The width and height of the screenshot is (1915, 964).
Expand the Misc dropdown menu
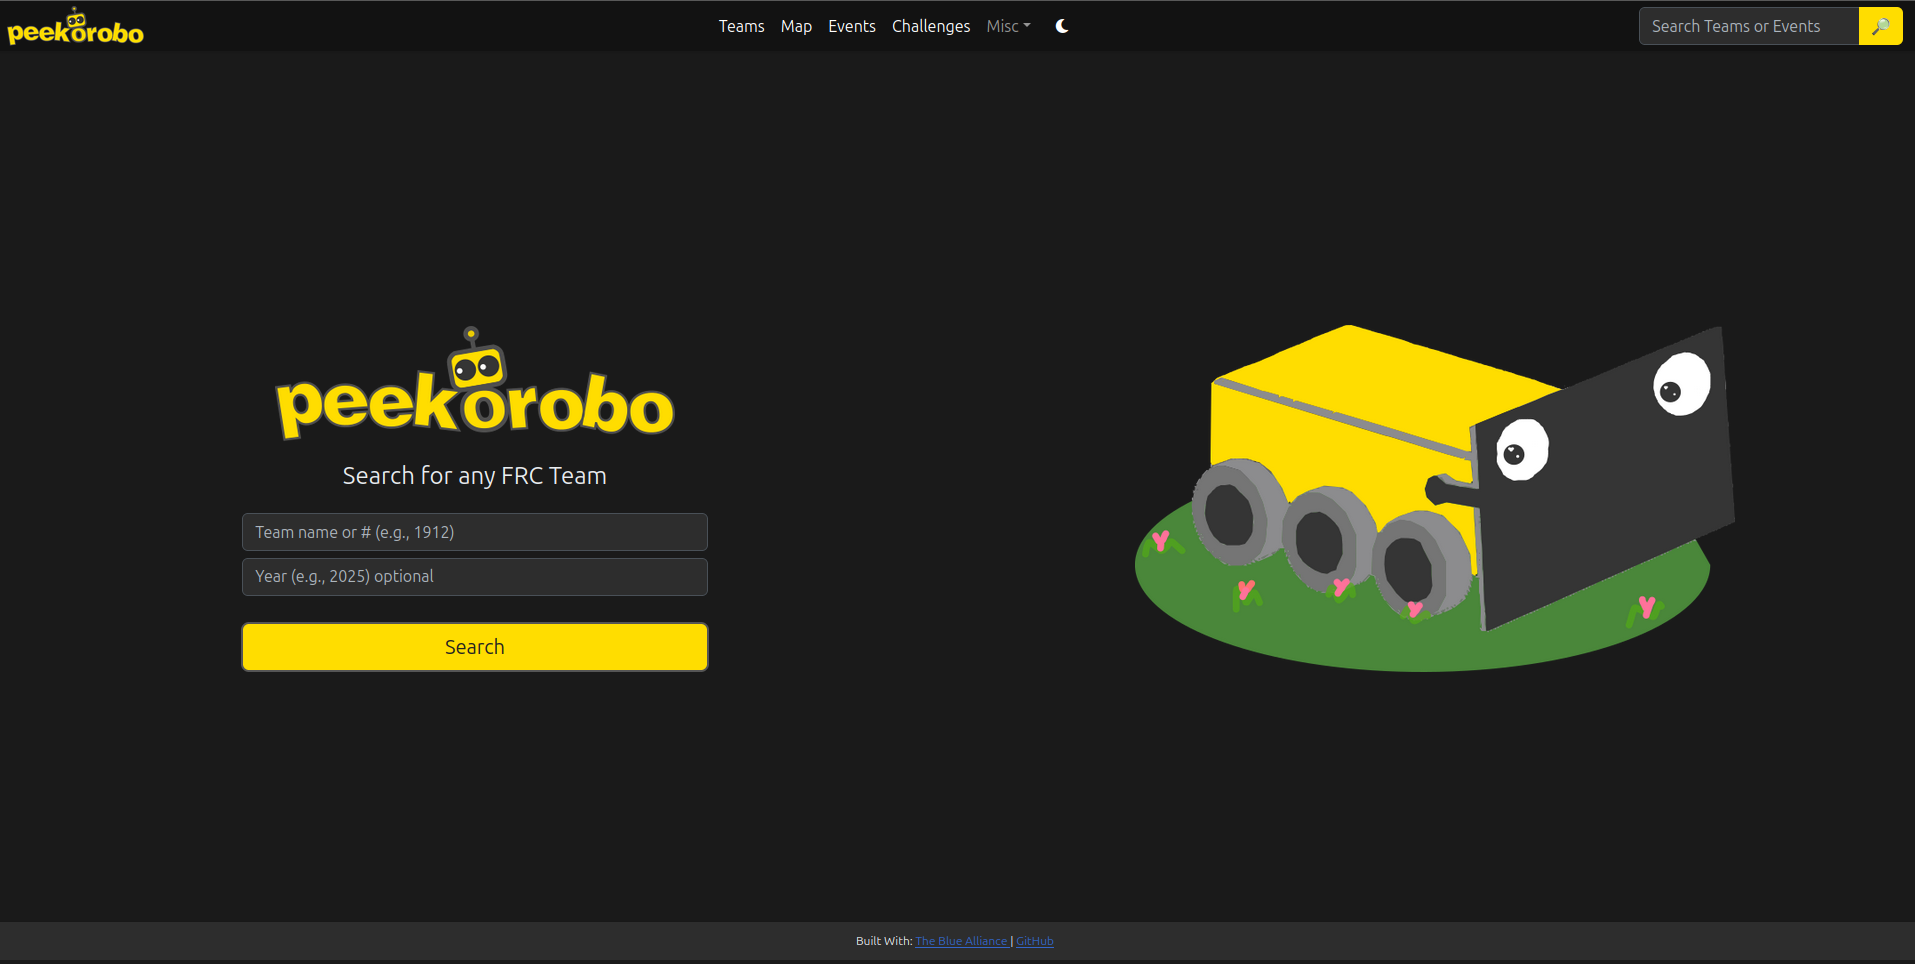coord(1008,26)
